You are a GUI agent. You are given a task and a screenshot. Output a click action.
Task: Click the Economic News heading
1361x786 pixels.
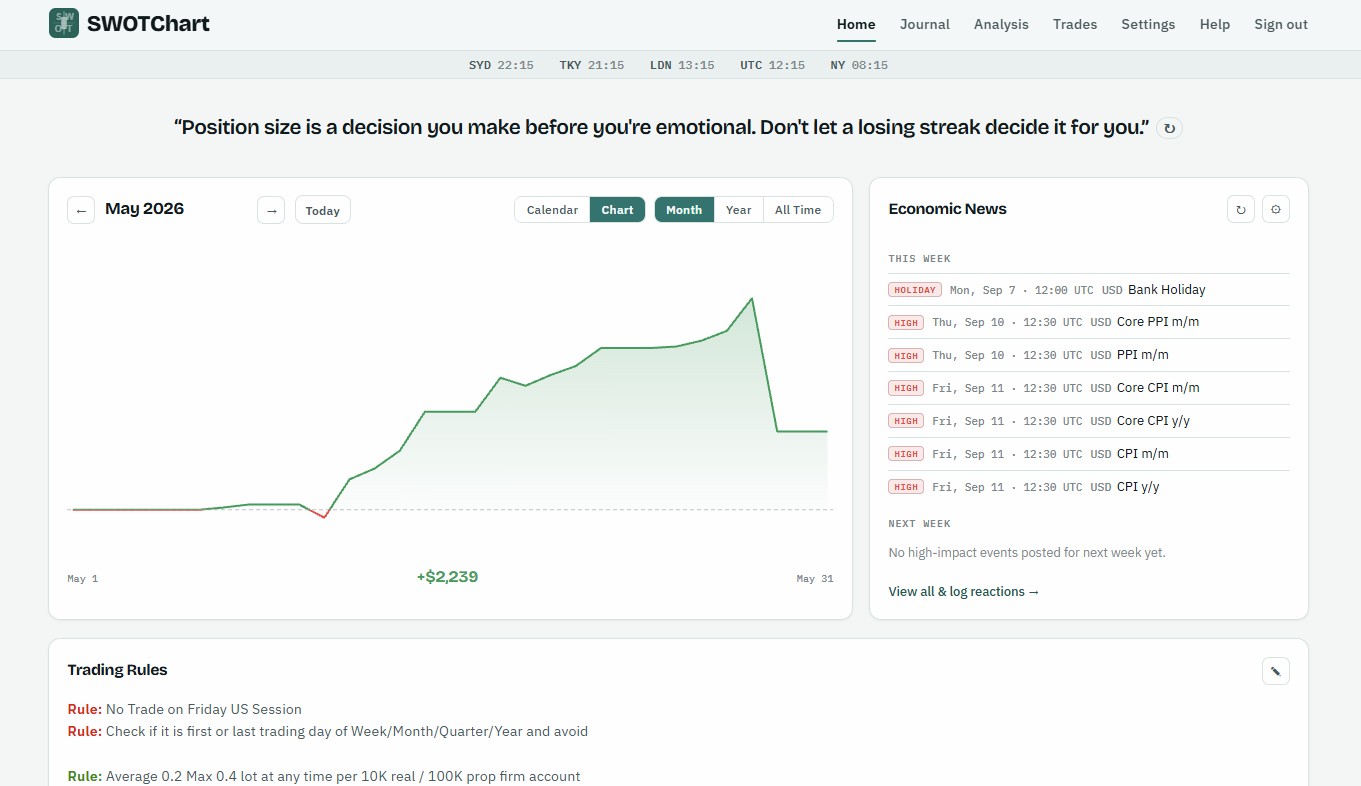(x=948, y=209)
